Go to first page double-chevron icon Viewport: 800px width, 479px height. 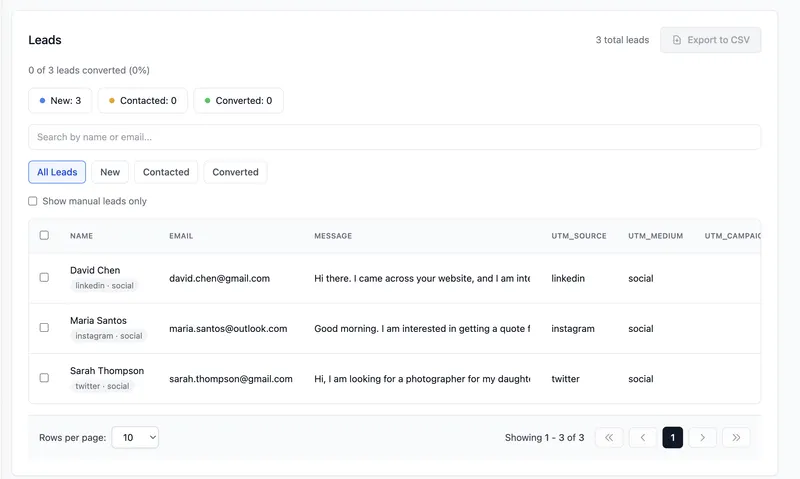[x=609, y=437]
